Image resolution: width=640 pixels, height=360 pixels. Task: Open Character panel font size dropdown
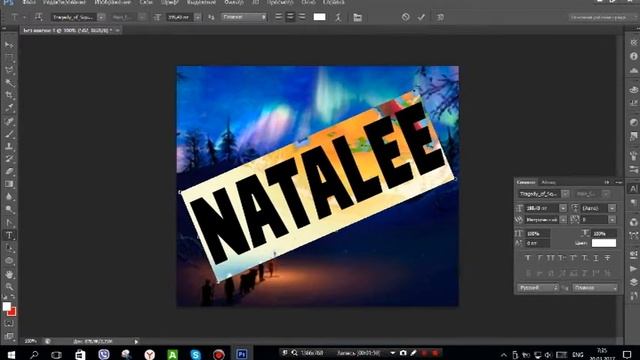click(563, 208)
